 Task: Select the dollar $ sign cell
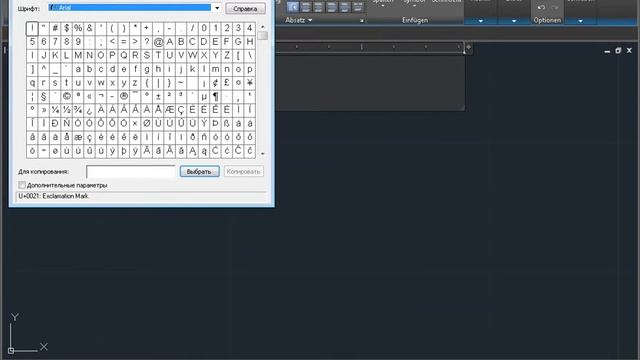point(67,28)
